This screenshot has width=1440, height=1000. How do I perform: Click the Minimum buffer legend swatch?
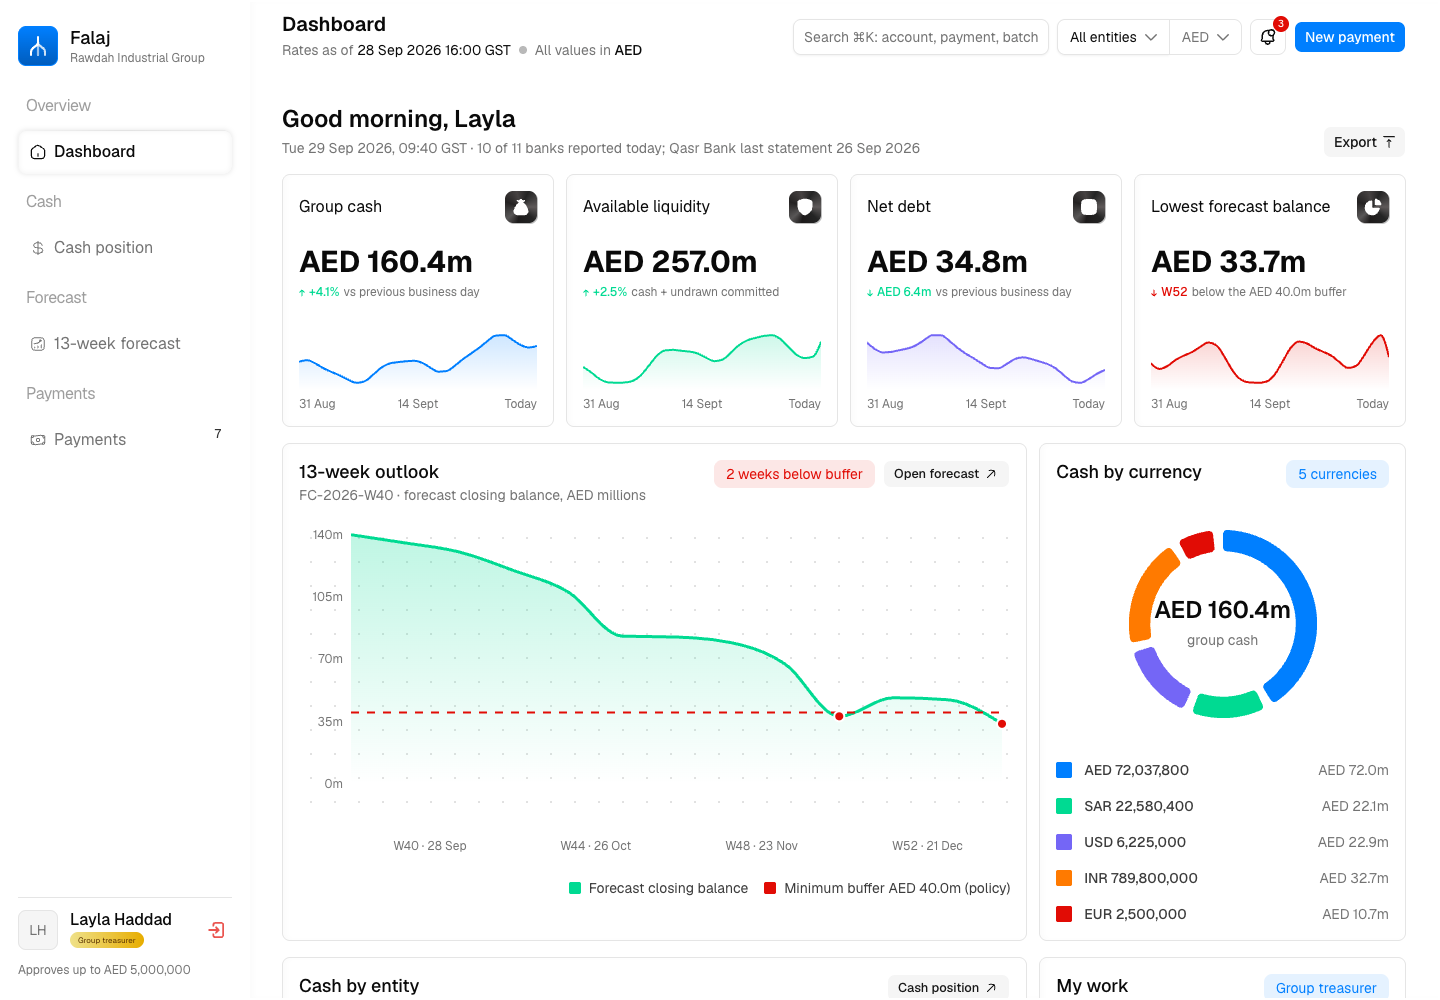(x=770, y=888)
